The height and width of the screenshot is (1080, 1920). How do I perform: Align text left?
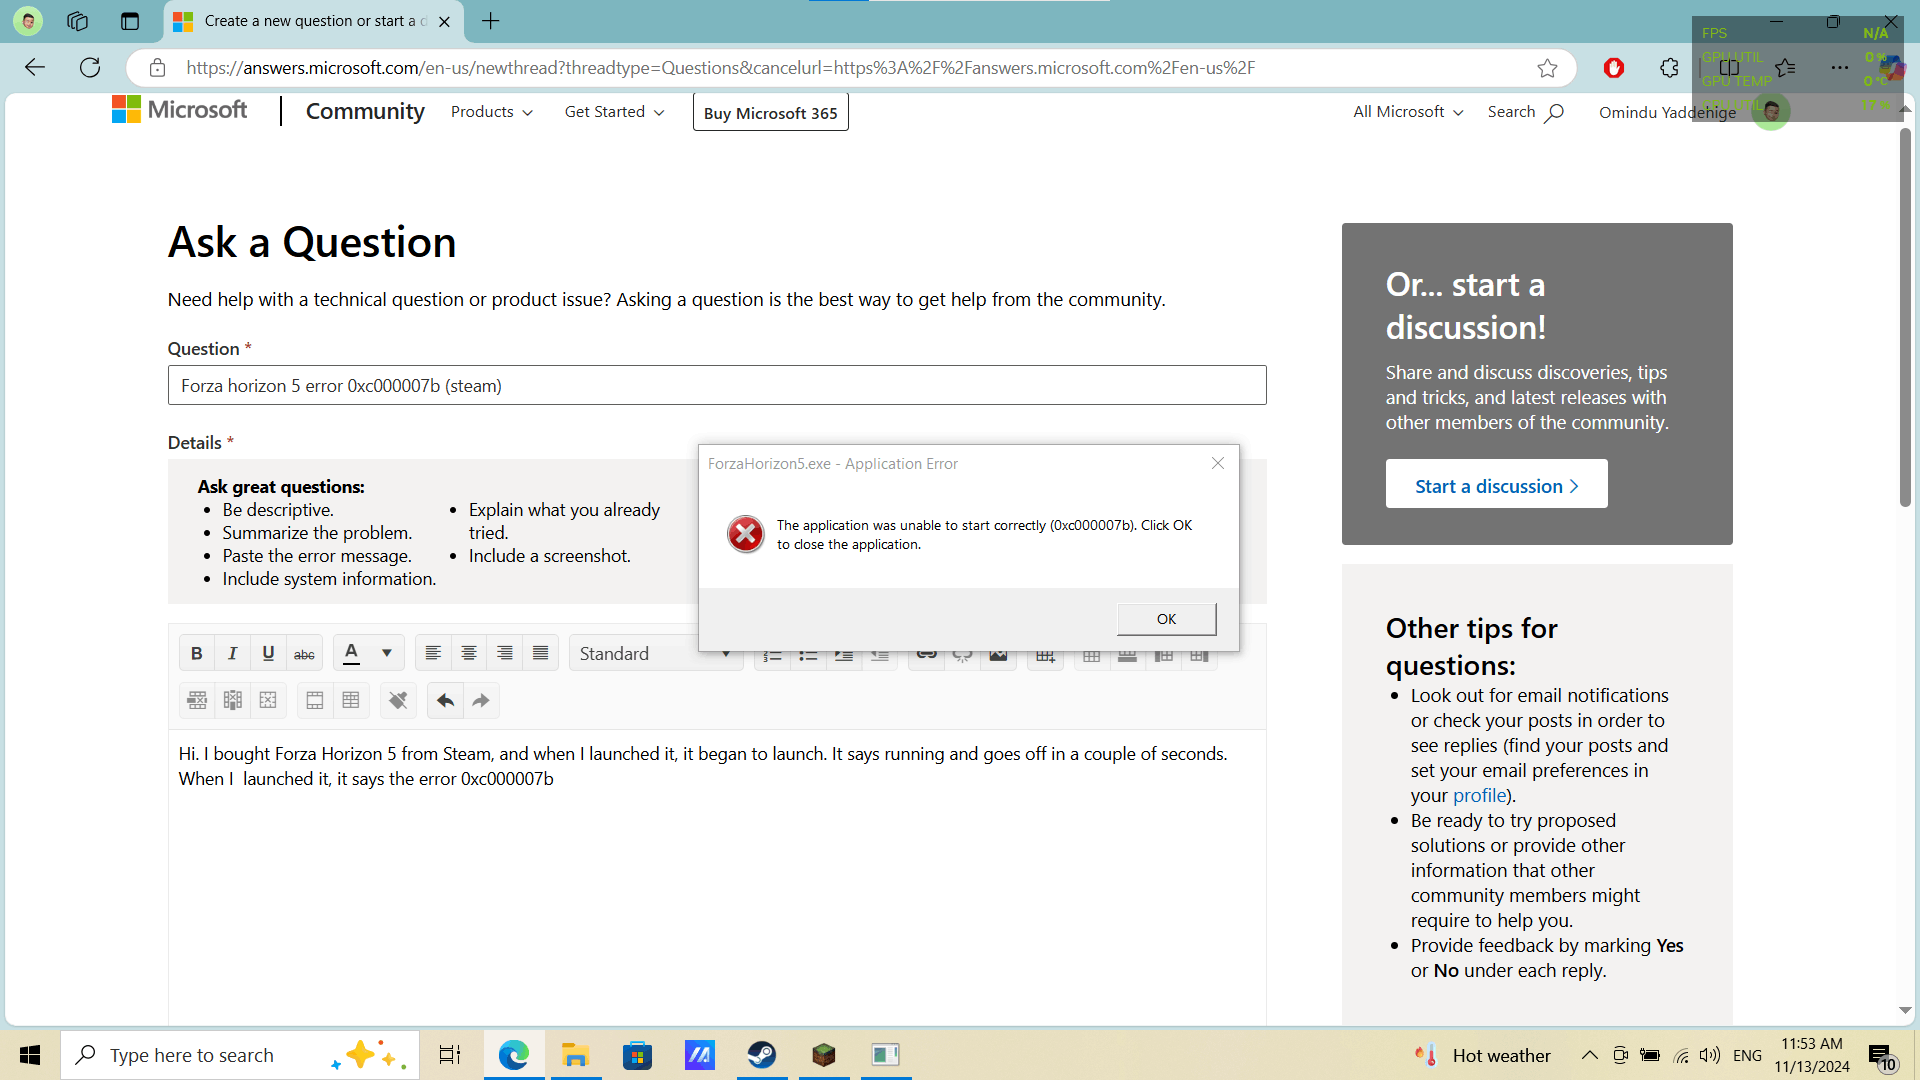pos(433,654)
